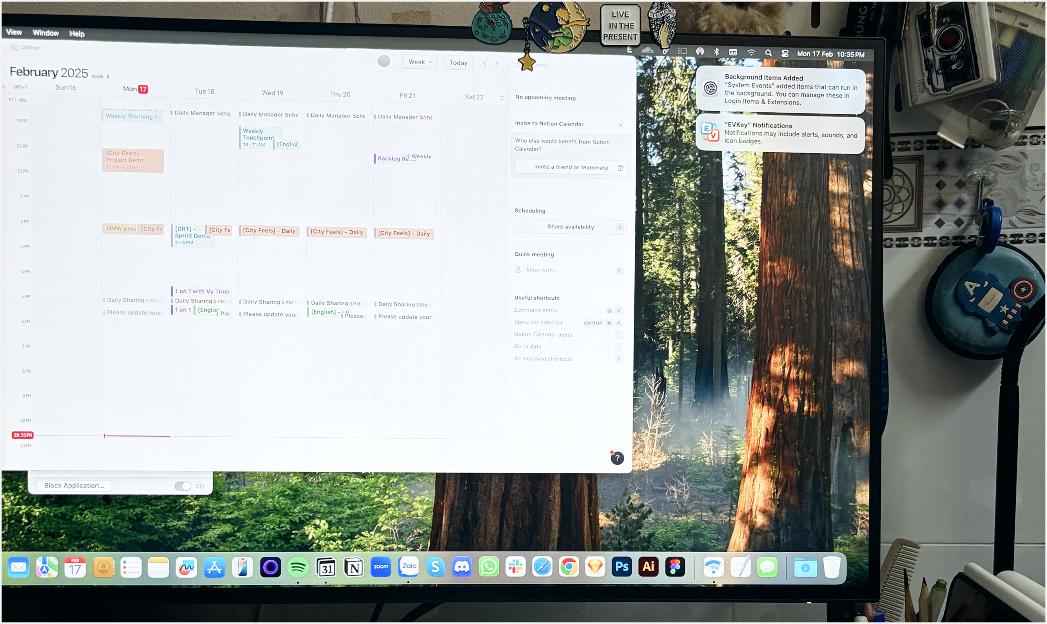Launch Illustrator from the Dock

click(x=648, y=567)
